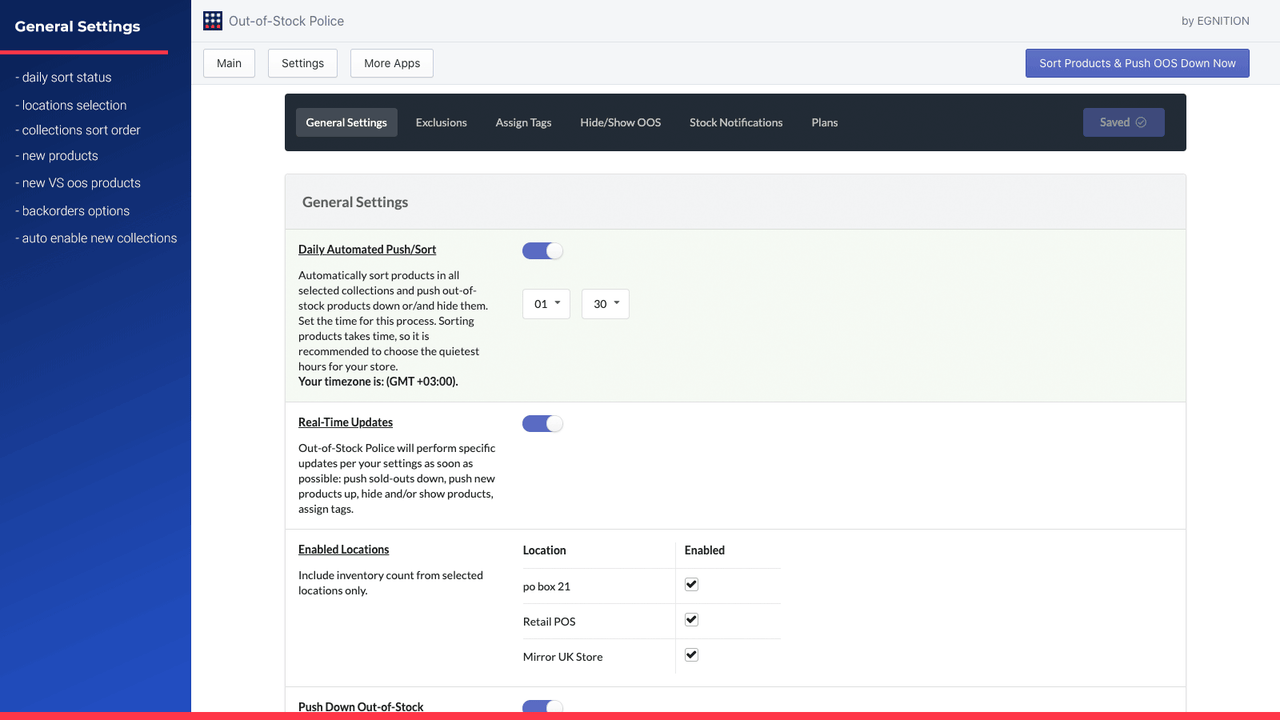Click the Saved button
Viewport: 1280px width, 720px height.
[1123, 122]
